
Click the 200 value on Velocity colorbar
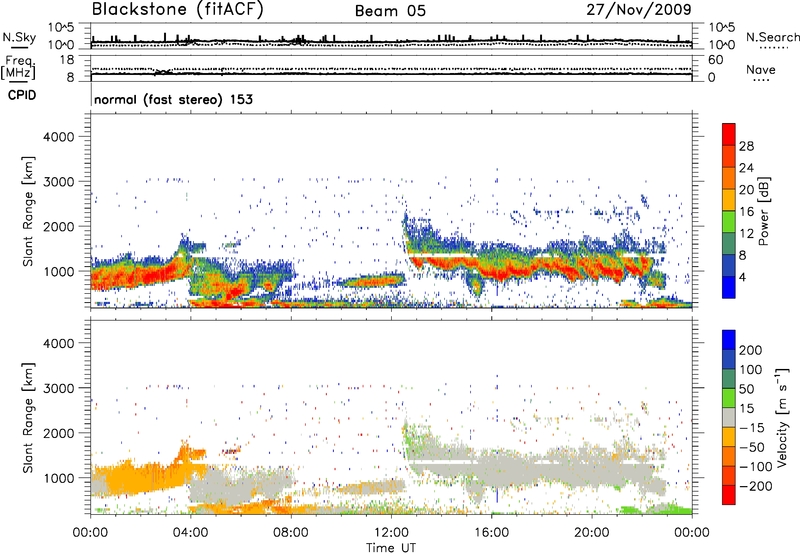[x=751, y=350]
